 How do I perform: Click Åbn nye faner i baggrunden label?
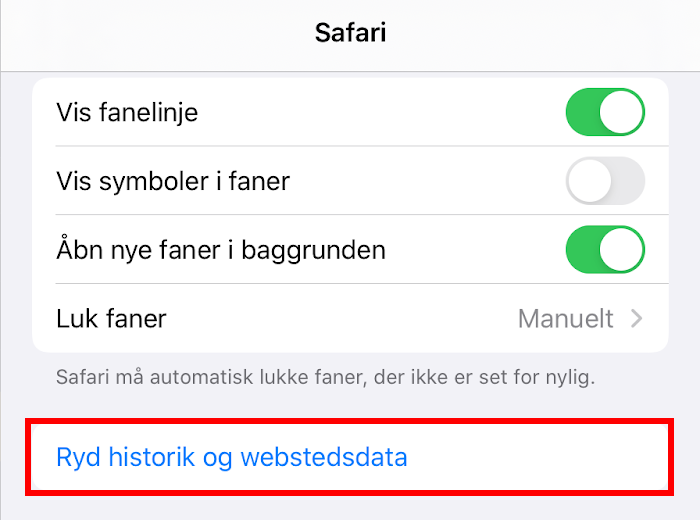click(x=221, y=249)
